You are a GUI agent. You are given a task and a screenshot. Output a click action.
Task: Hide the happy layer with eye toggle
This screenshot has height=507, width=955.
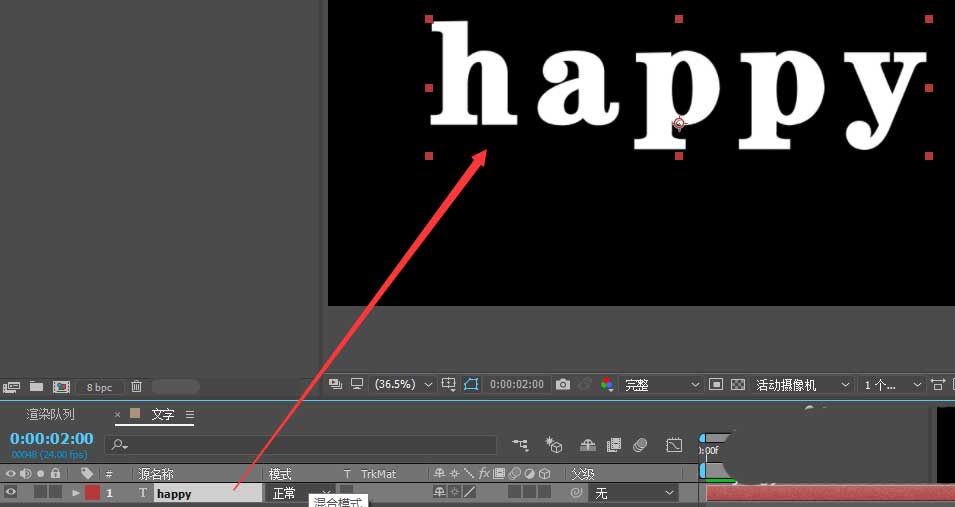[x=11, y=492]
